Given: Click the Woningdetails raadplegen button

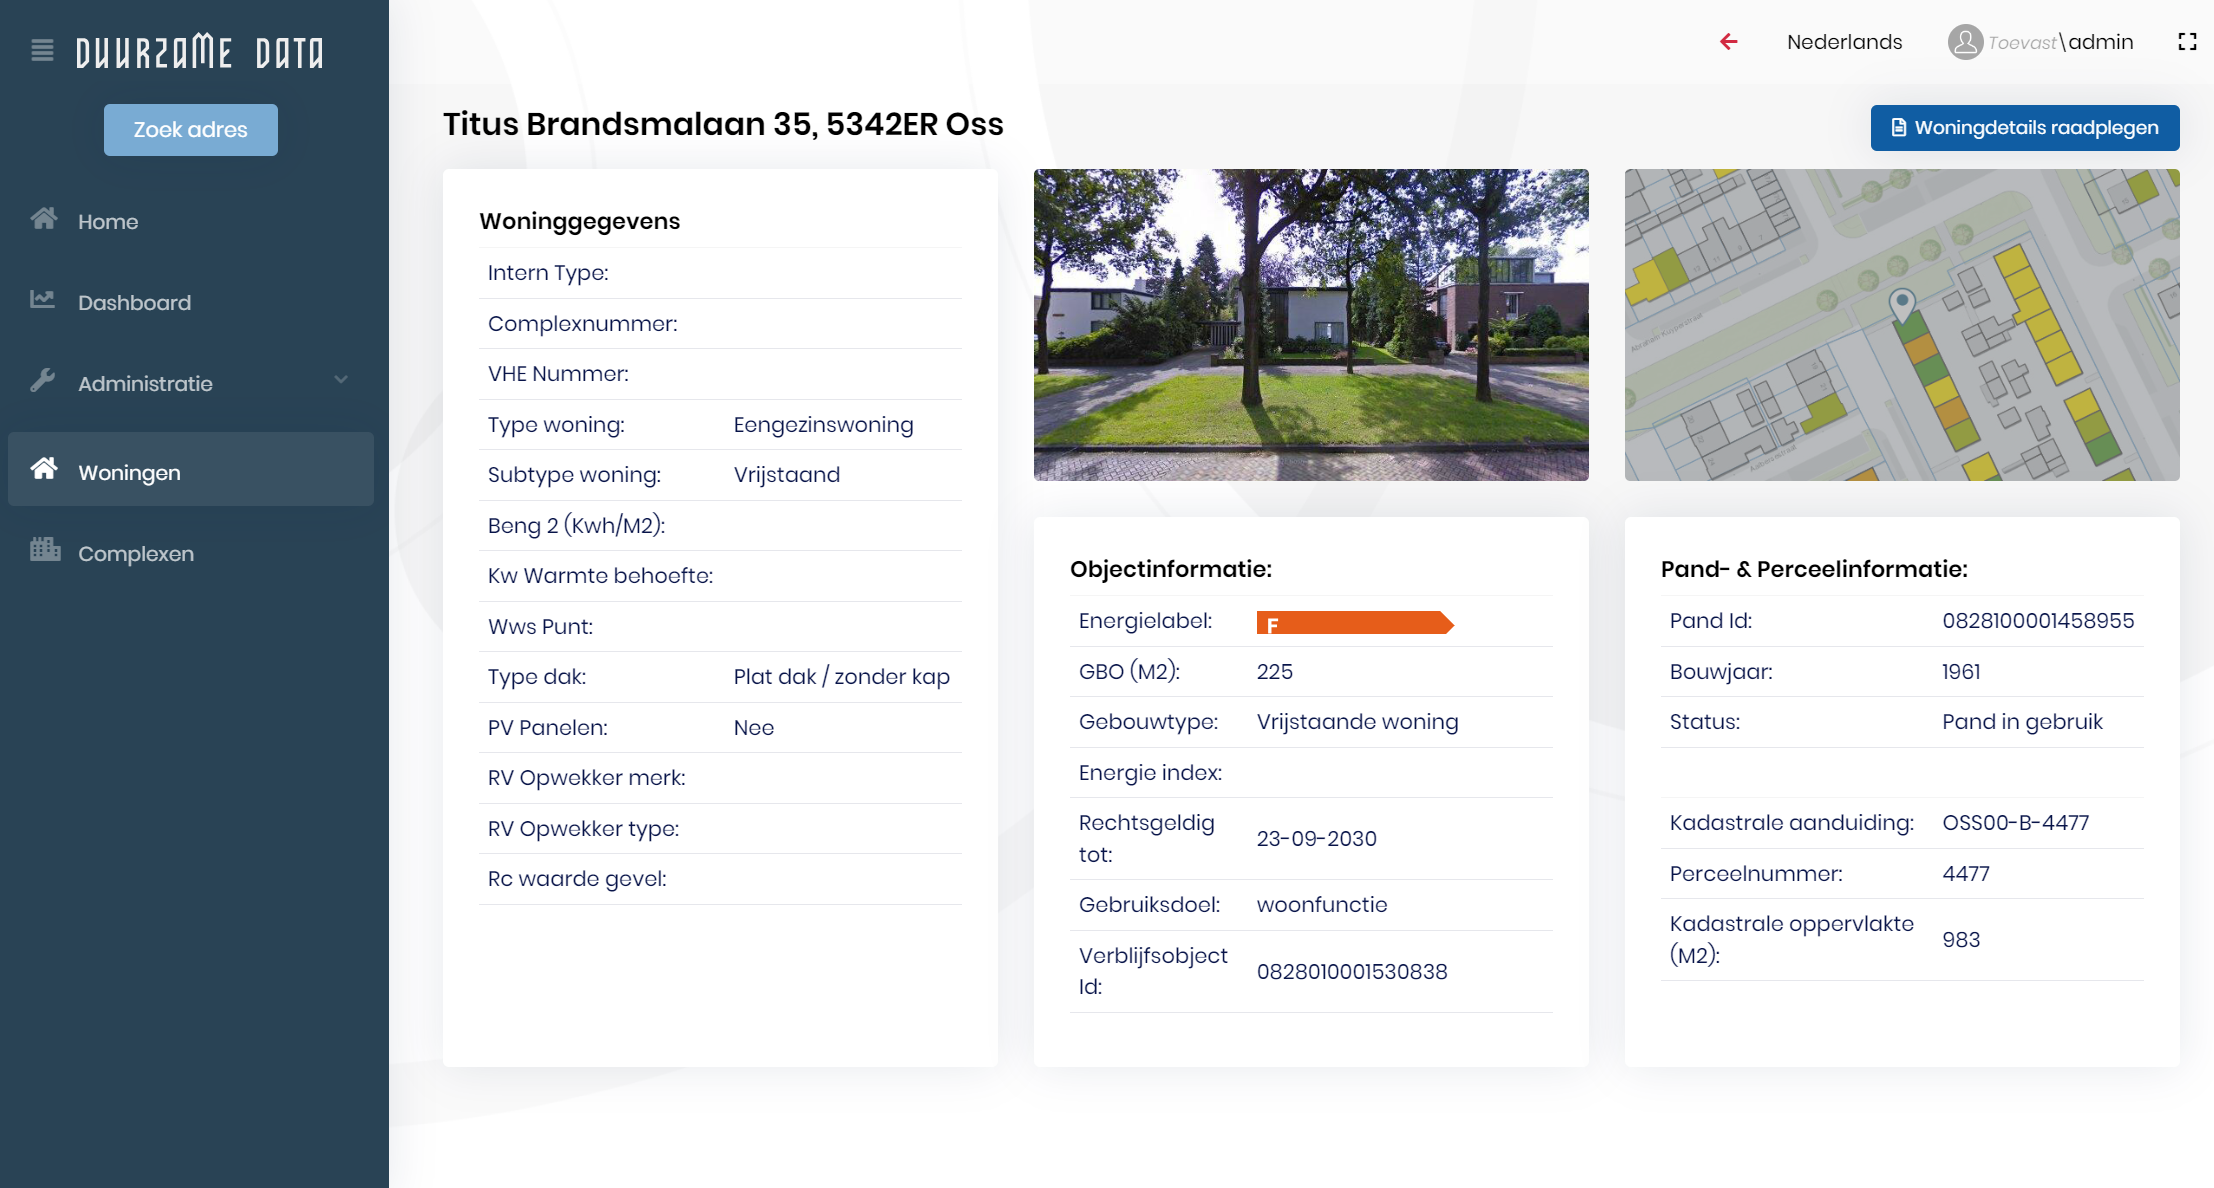Looking at the screenshot, I should (2024, 128).
